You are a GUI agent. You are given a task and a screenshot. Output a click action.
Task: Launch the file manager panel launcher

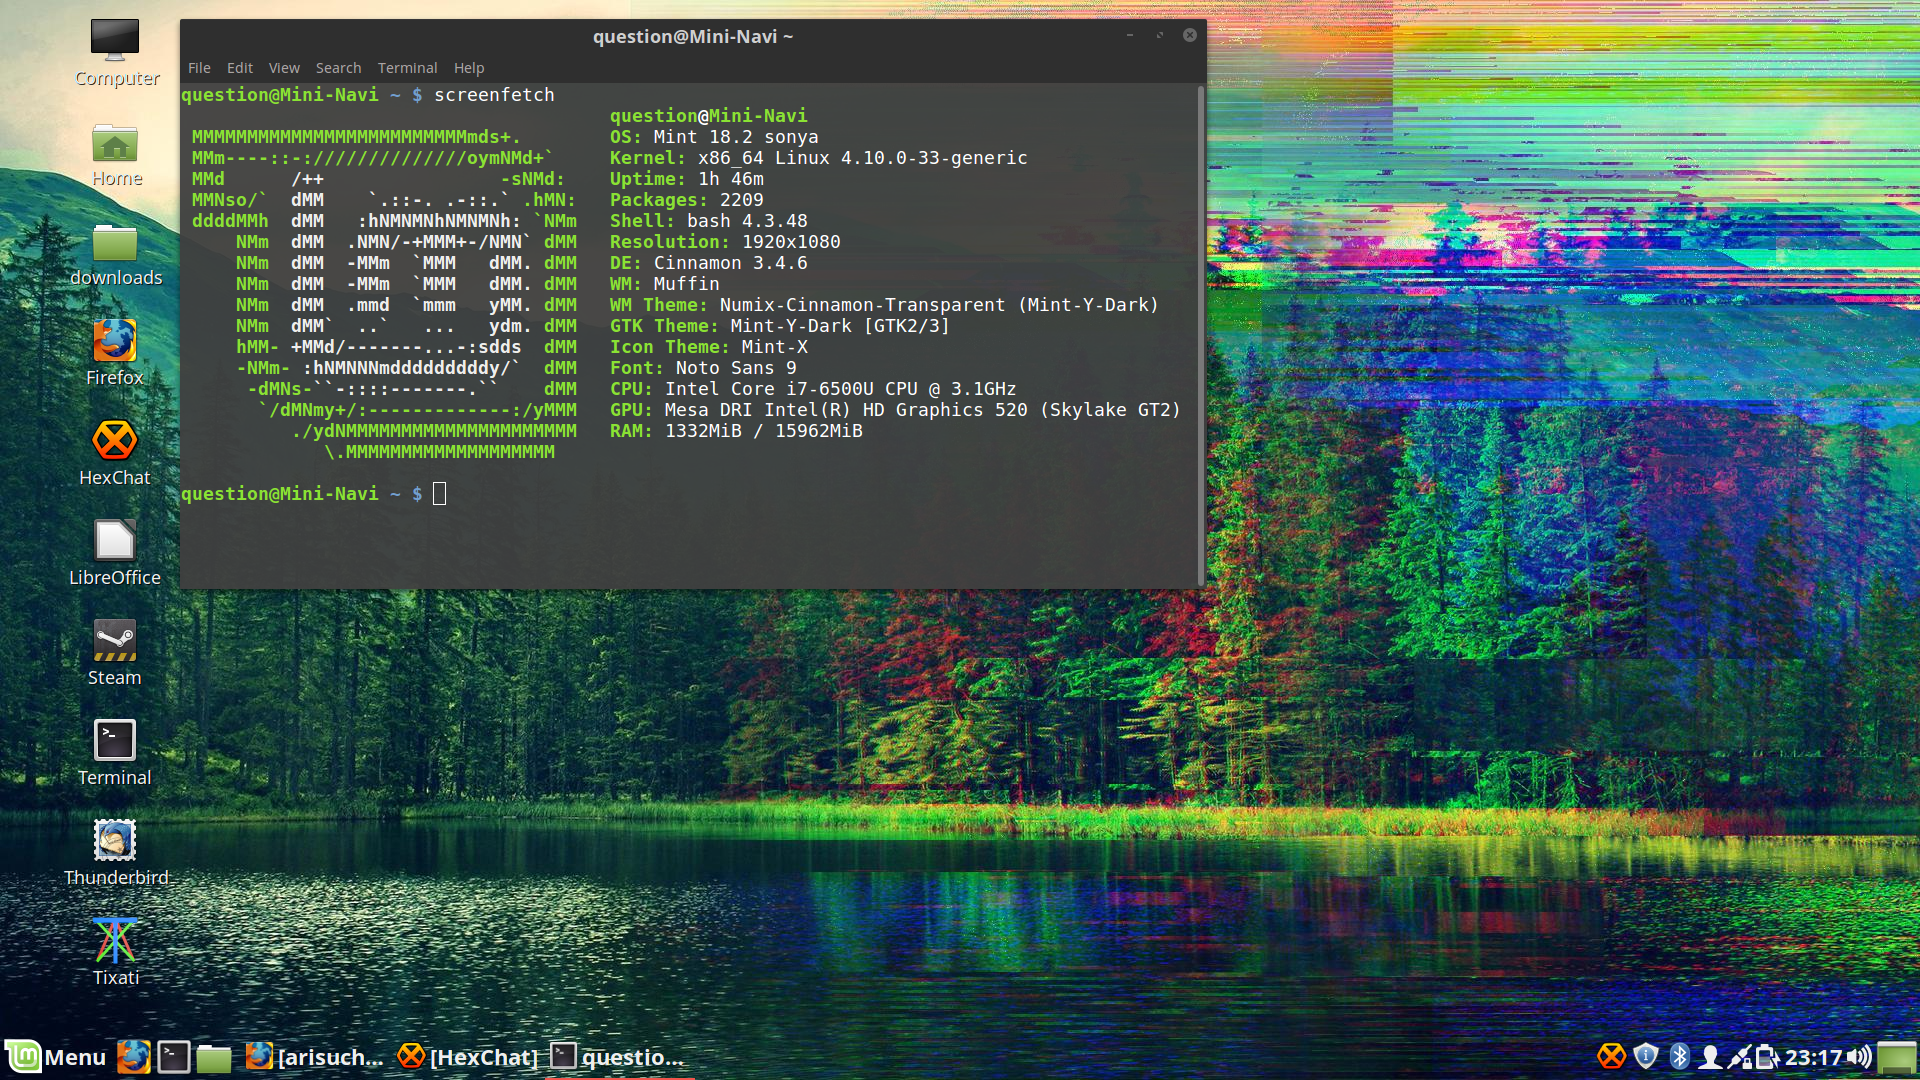[x=213, y=1056]
